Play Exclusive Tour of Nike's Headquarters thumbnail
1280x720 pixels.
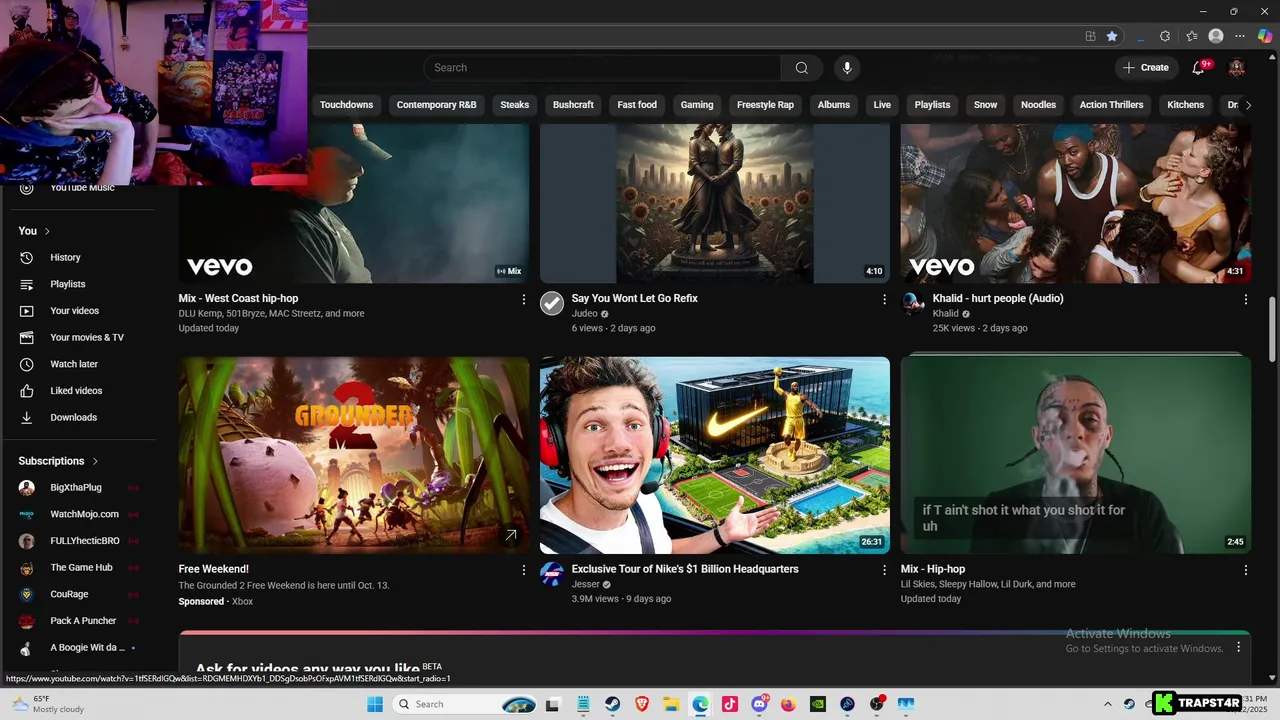[715, 455]
